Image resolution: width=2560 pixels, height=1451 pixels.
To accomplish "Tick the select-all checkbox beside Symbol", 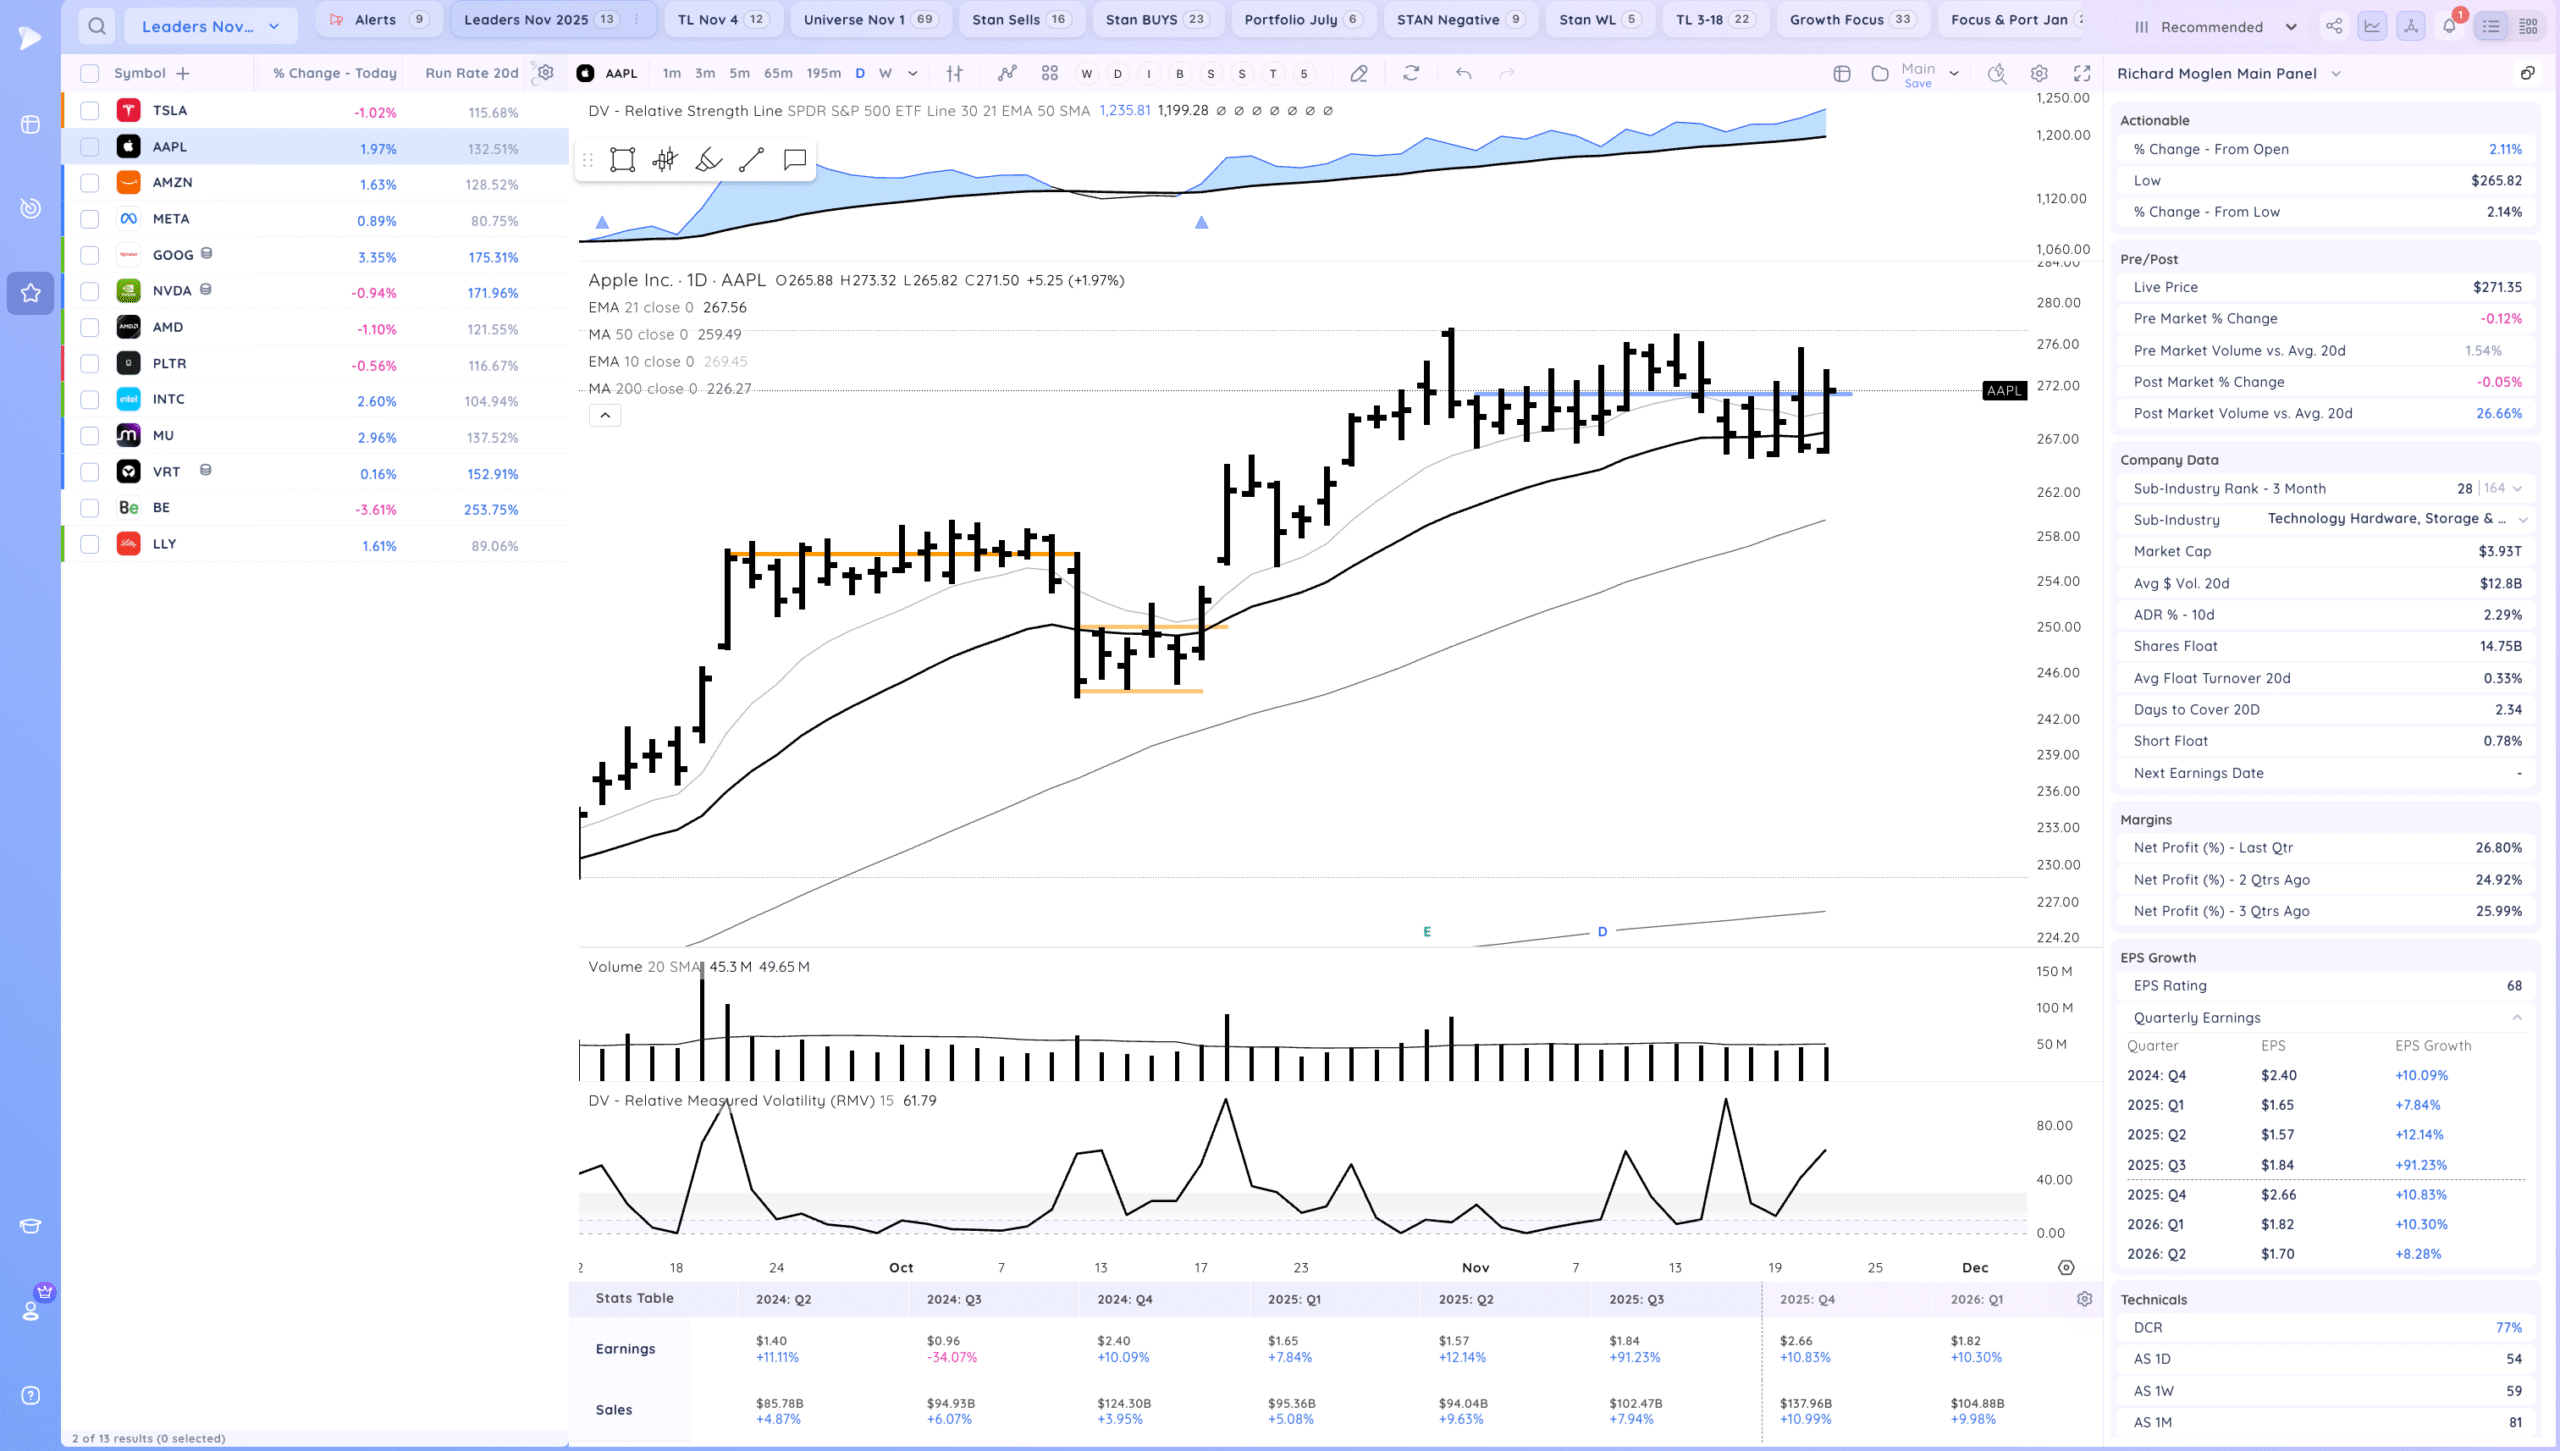I will pyautogui.click(x=90, y=73).
